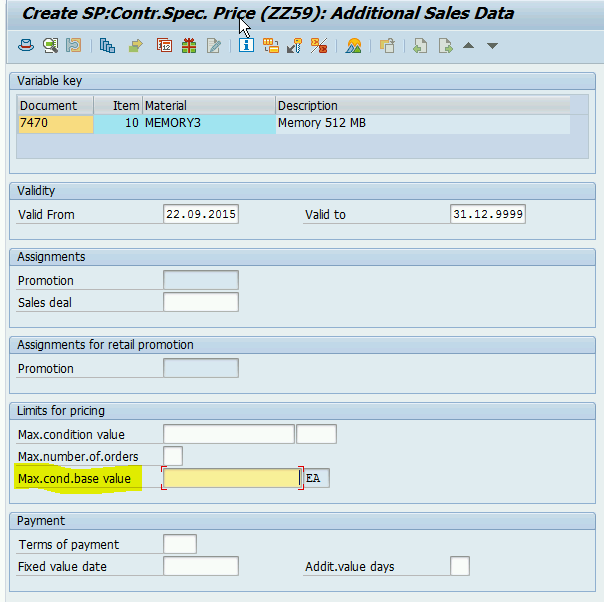Go to previous page with up arrow
This screenshot has height=602, width=604.
[468, 46]
